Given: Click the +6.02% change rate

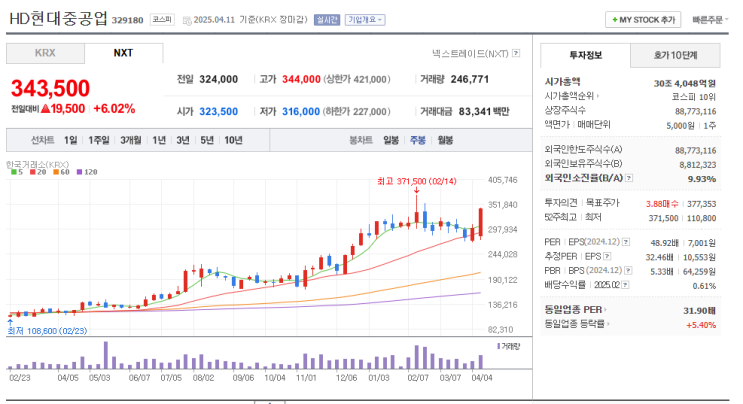Looking at the screenshot, I should (x=114, y=108).
